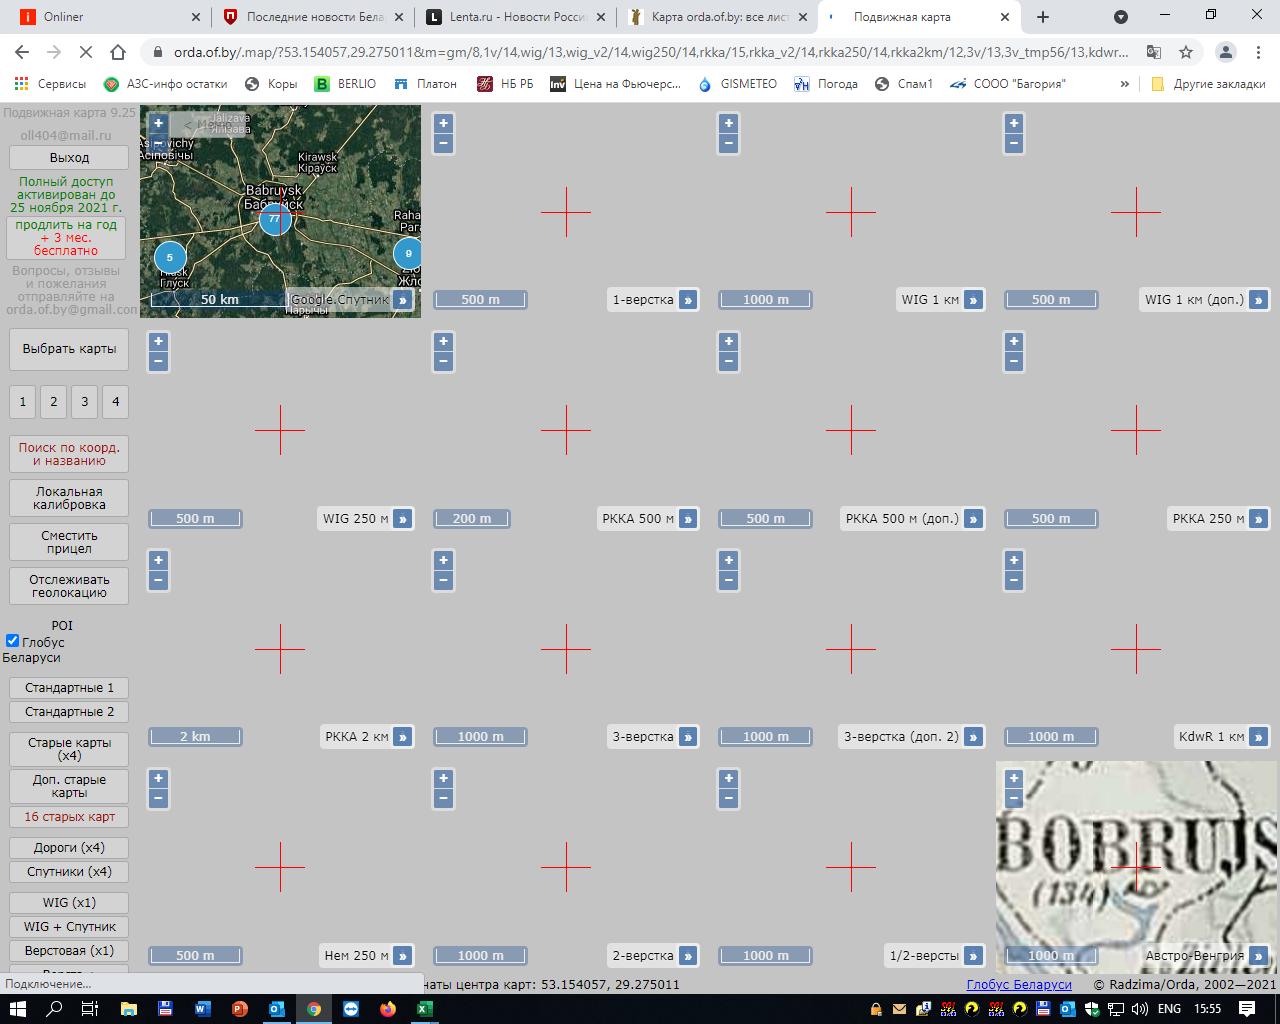Open the WIG 250 м layer selector arrow

coord(402,519)
